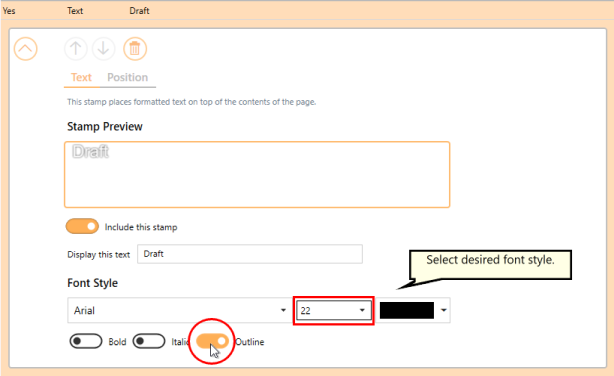Click the 'Stamp Preview' heading

105,127
